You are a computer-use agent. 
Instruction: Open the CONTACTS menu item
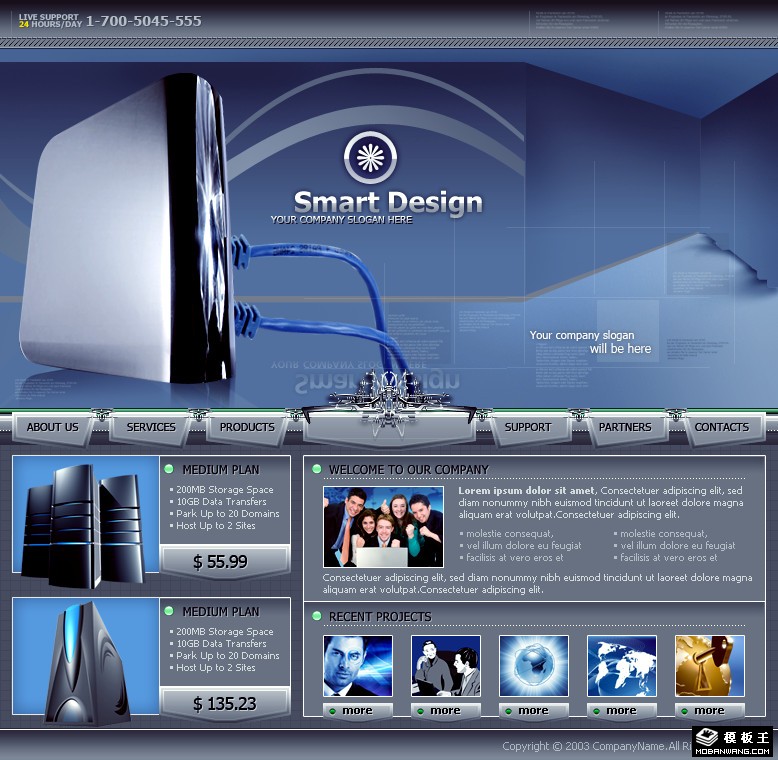(721, 427)
